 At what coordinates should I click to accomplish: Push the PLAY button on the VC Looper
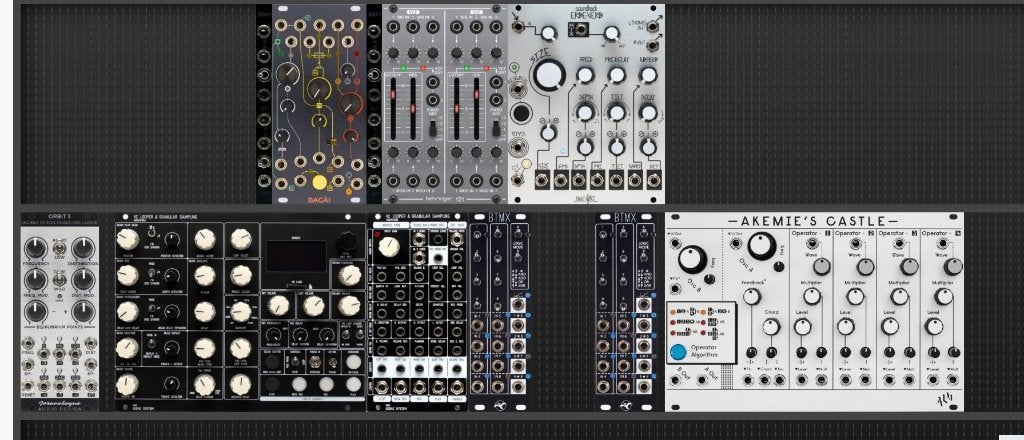pyautogui.click(x=354, y=385)
